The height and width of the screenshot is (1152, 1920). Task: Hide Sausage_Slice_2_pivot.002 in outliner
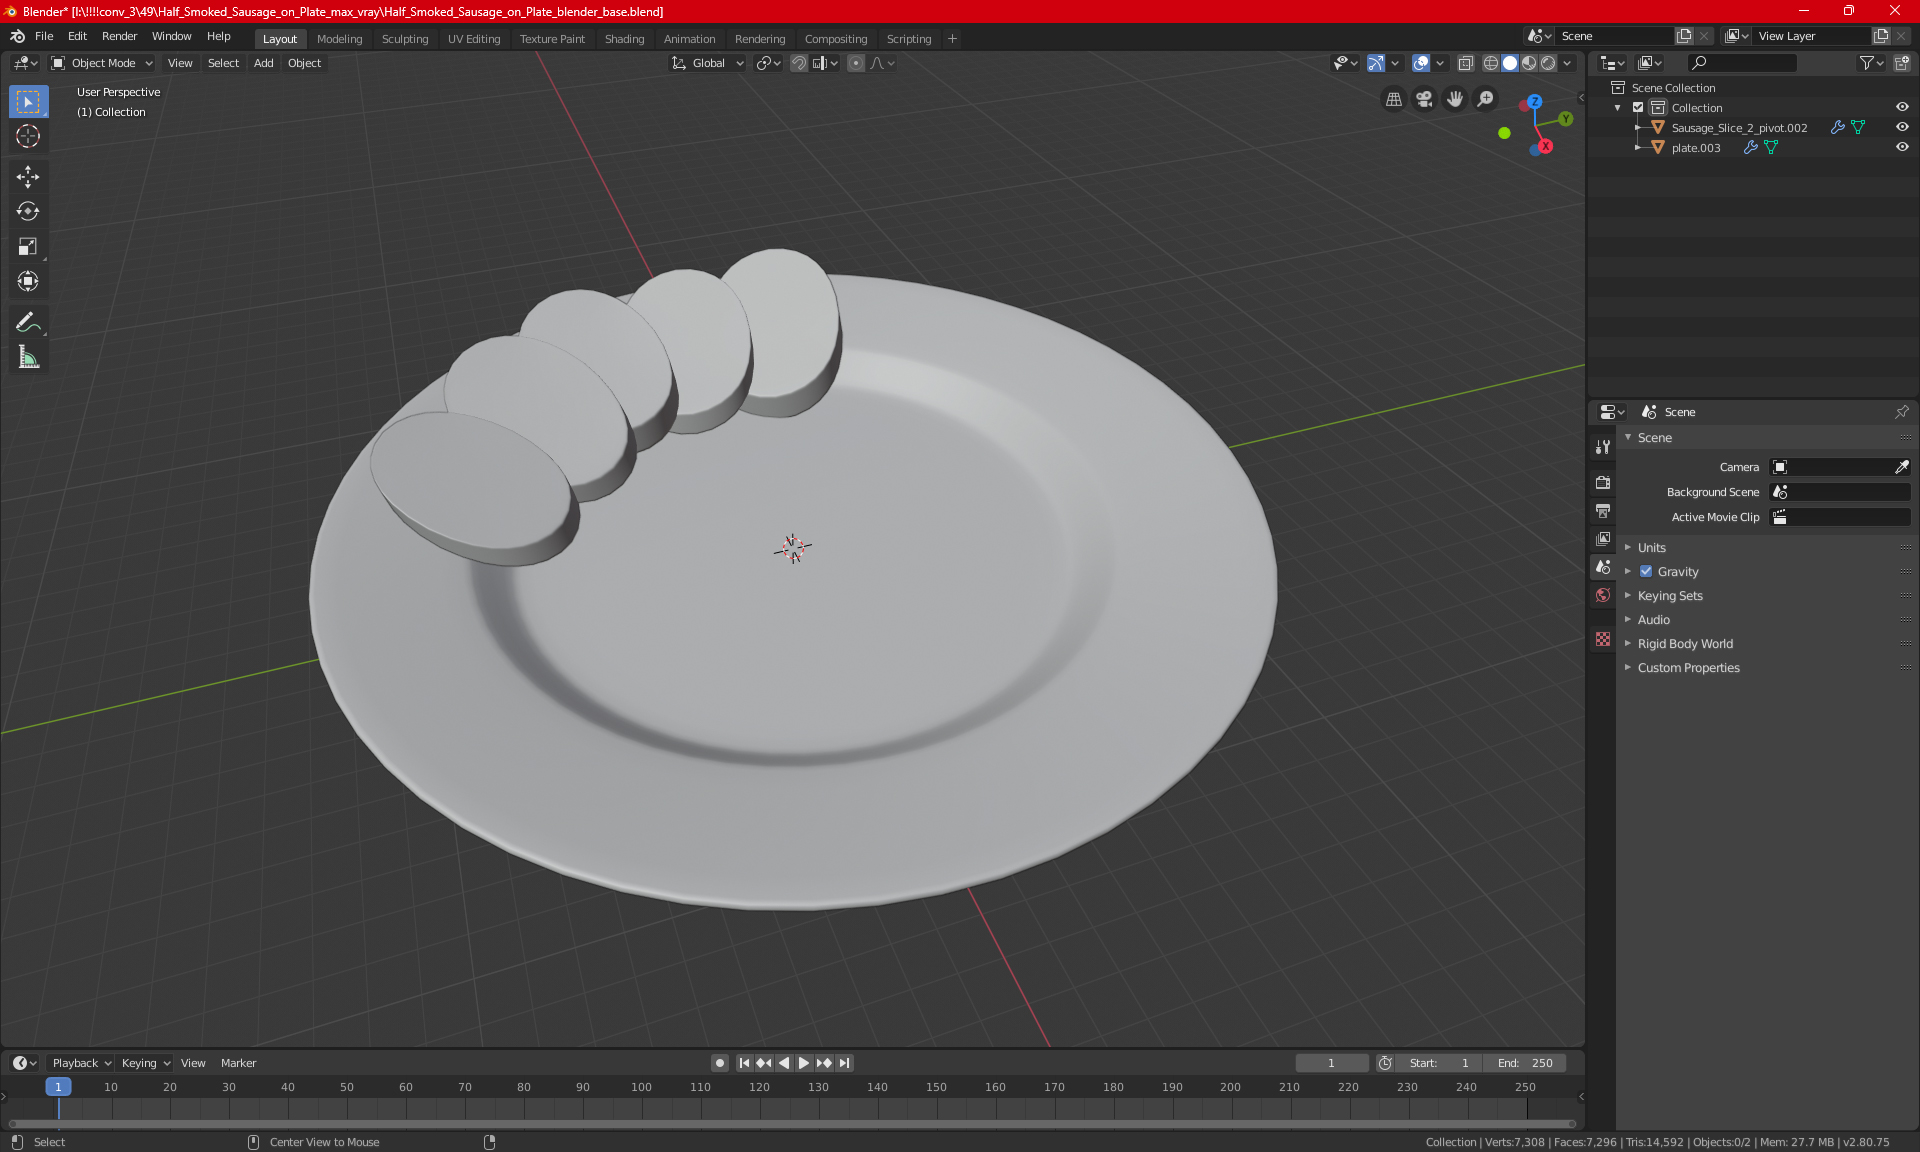(1902, 127)
